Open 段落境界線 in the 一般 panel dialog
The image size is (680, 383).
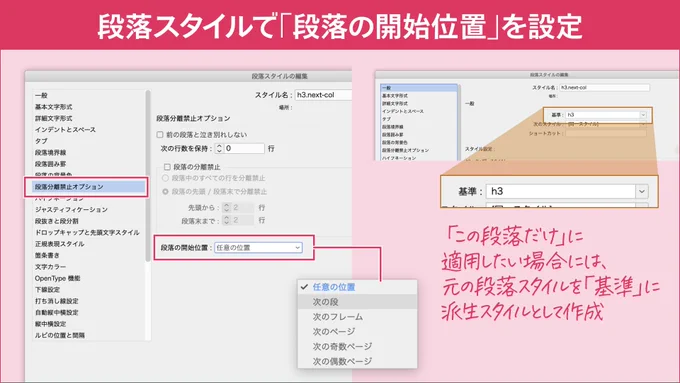392,127
